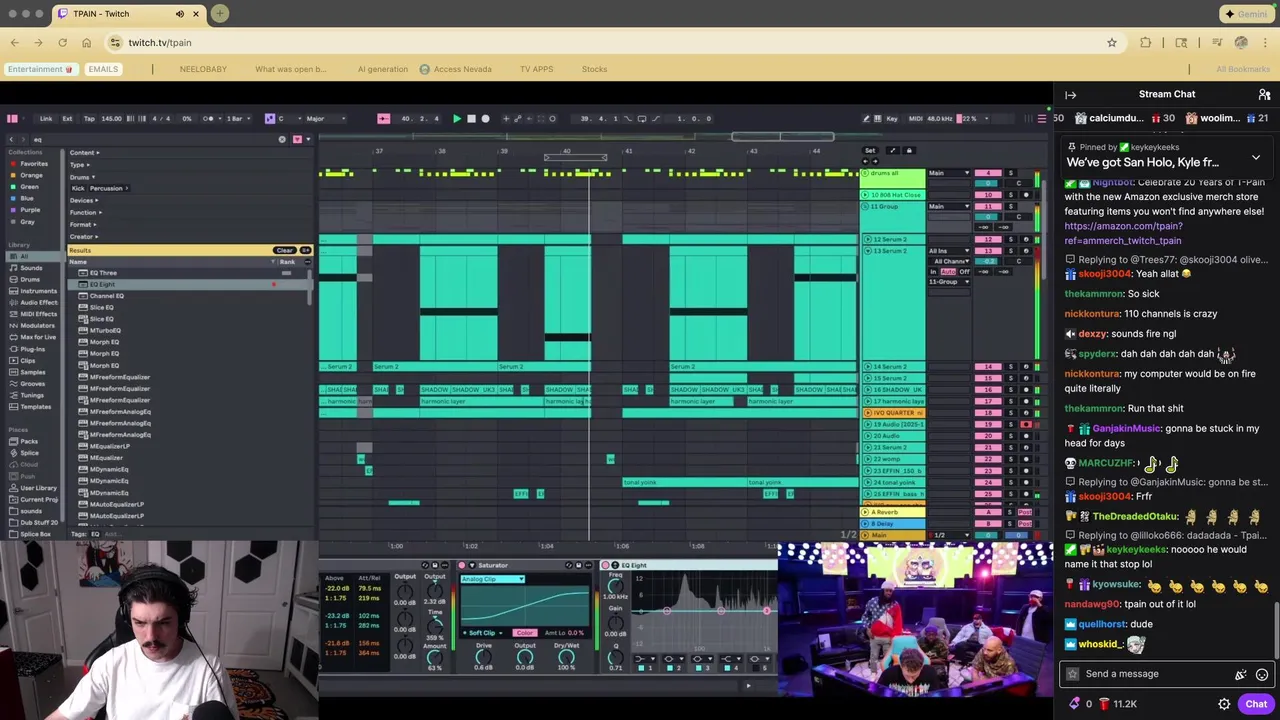Toggle the Link button
Image resolution: width=1280 pixels, height=720 pixels.
point(46,119)
